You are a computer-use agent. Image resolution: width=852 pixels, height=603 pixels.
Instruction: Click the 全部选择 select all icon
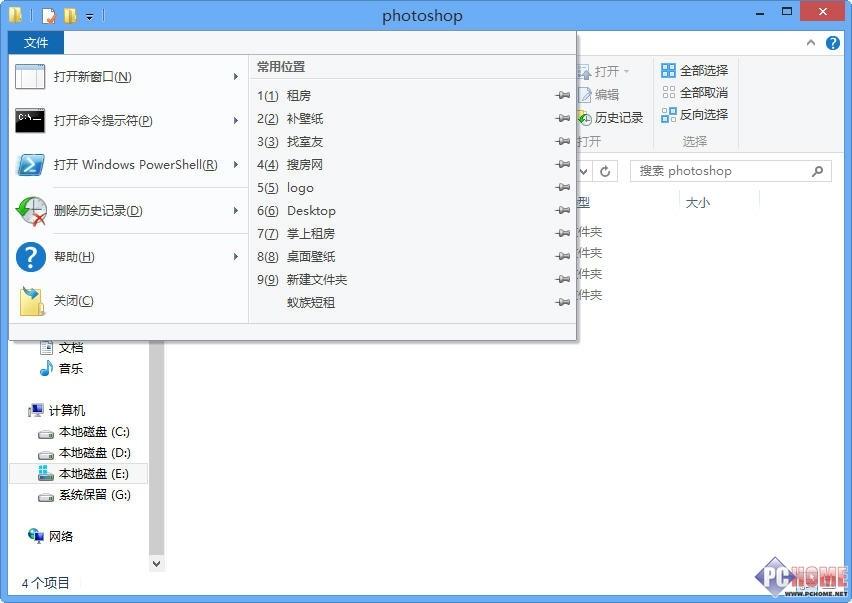(x=668, y=71)
